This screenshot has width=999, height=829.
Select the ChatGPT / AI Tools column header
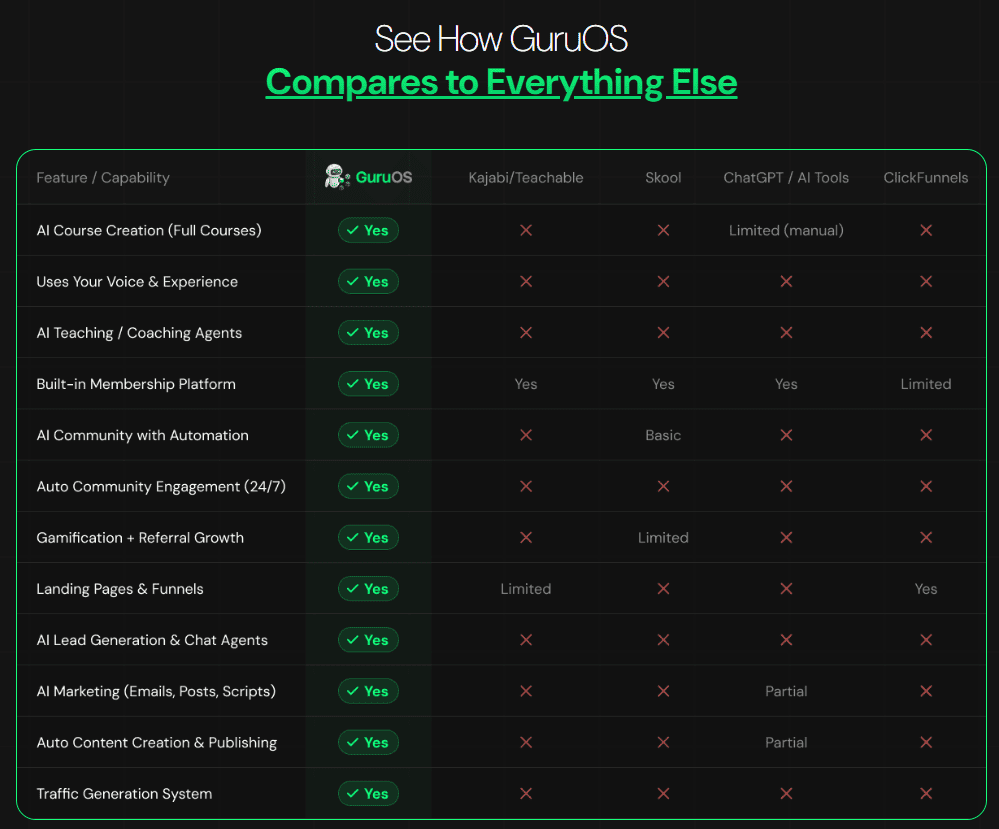pos(786,178)
